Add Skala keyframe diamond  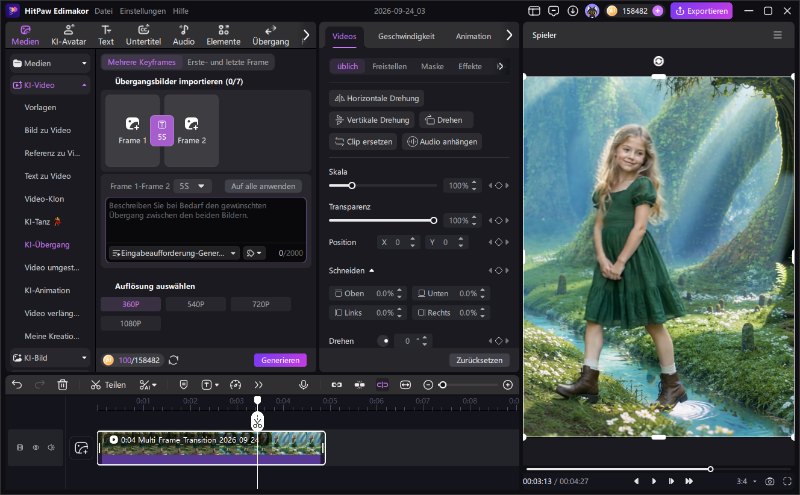click(498, 186)
